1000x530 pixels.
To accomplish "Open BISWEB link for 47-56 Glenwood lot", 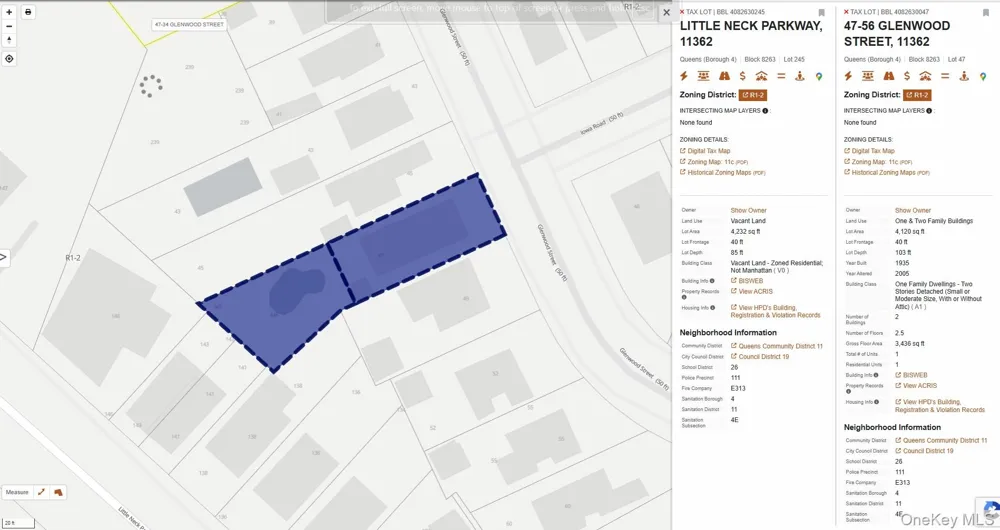I will click(911, 375).
